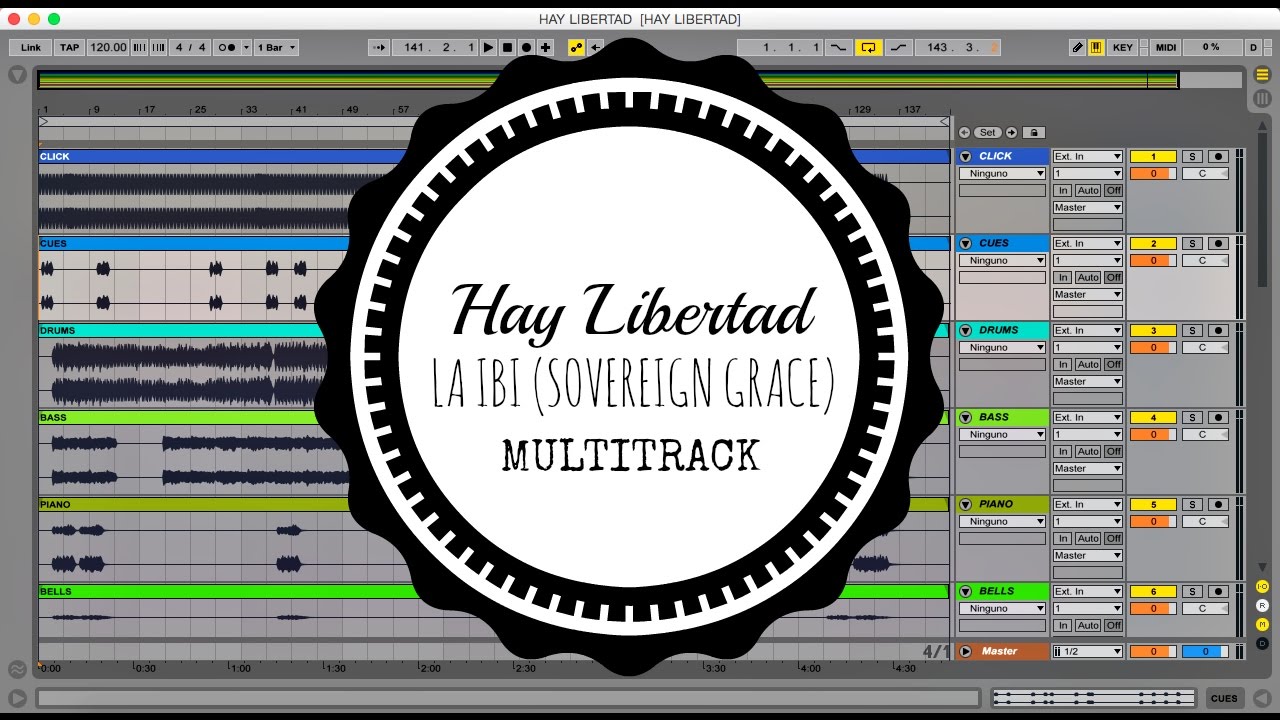The image size is (1280, 720).
Task: Click the Nudge tempo up icon
Action: pyautogui.click(x=158, y=47)
